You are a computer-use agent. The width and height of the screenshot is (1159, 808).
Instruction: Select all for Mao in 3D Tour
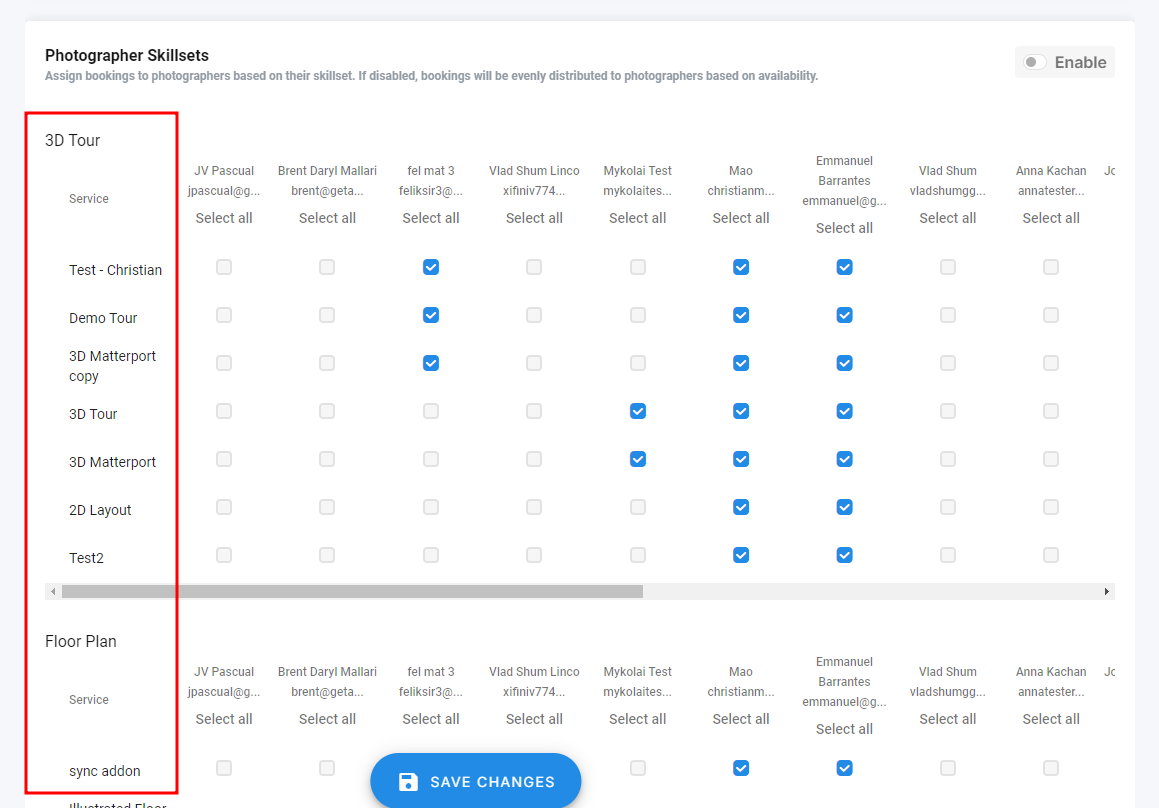pos(741,218)
